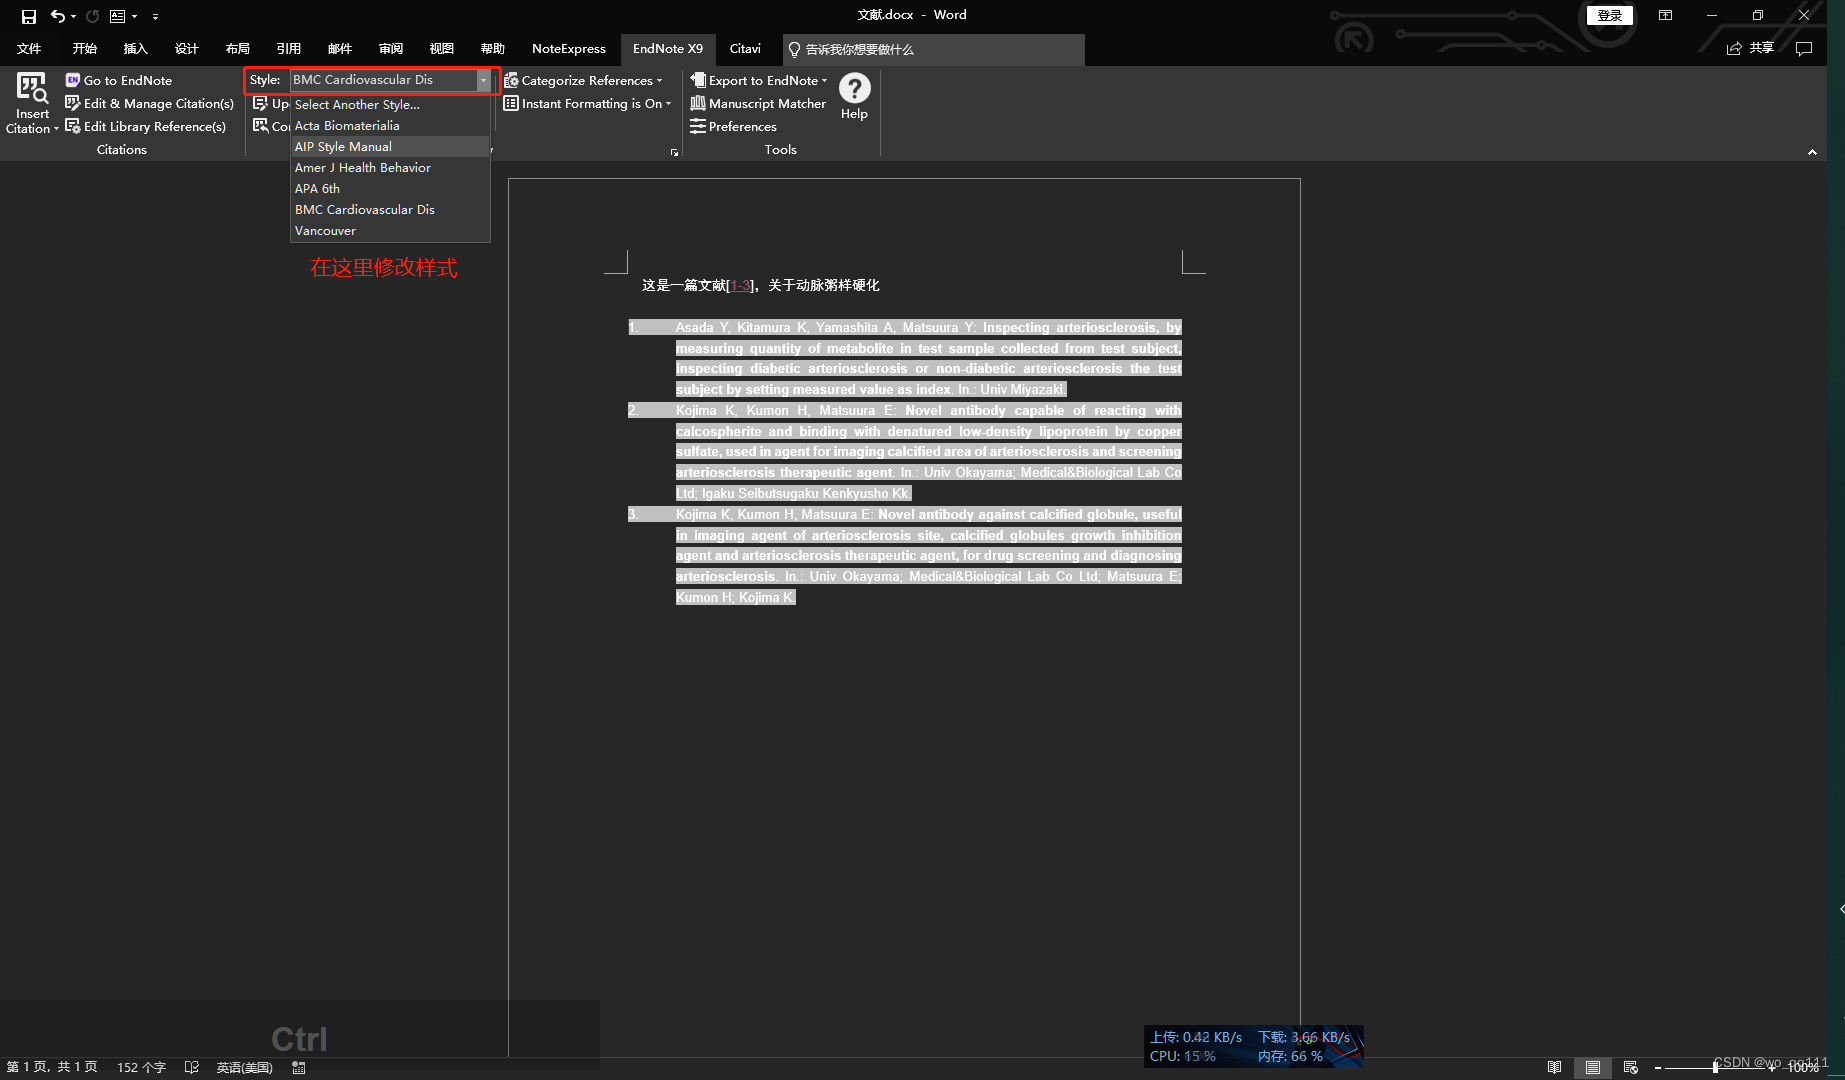1845x1080 pixels.
Task: Select APA 6th style
Action: pos(390,188)
